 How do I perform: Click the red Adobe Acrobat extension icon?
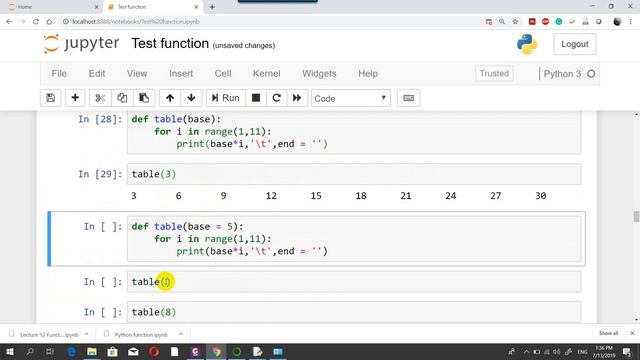[532, 22]
